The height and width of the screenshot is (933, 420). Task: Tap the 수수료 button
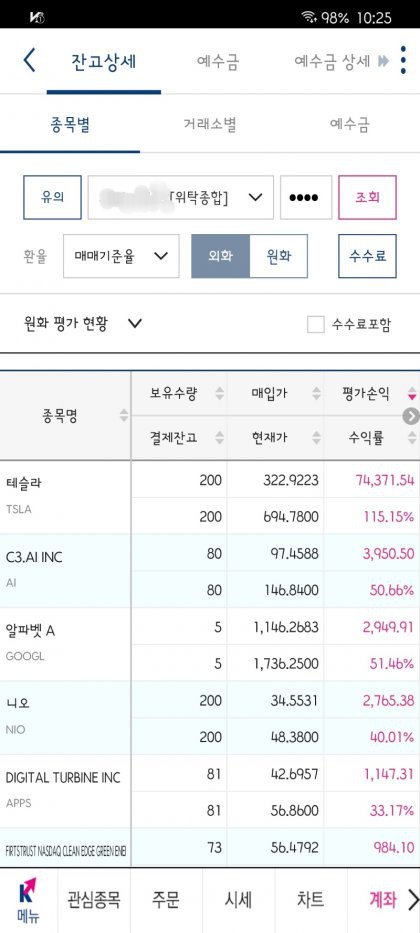point(367,256)
